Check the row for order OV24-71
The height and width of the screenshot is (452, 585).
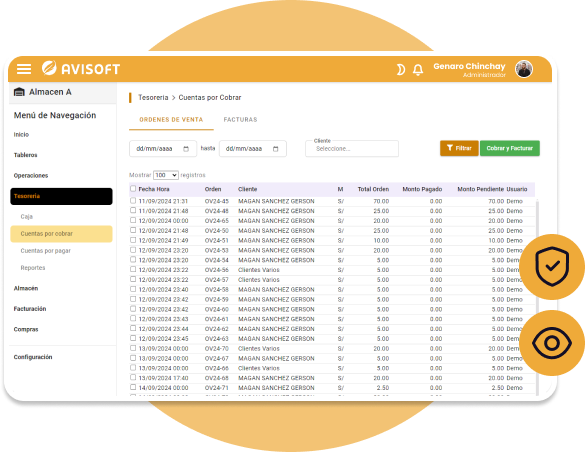point(133,387)
